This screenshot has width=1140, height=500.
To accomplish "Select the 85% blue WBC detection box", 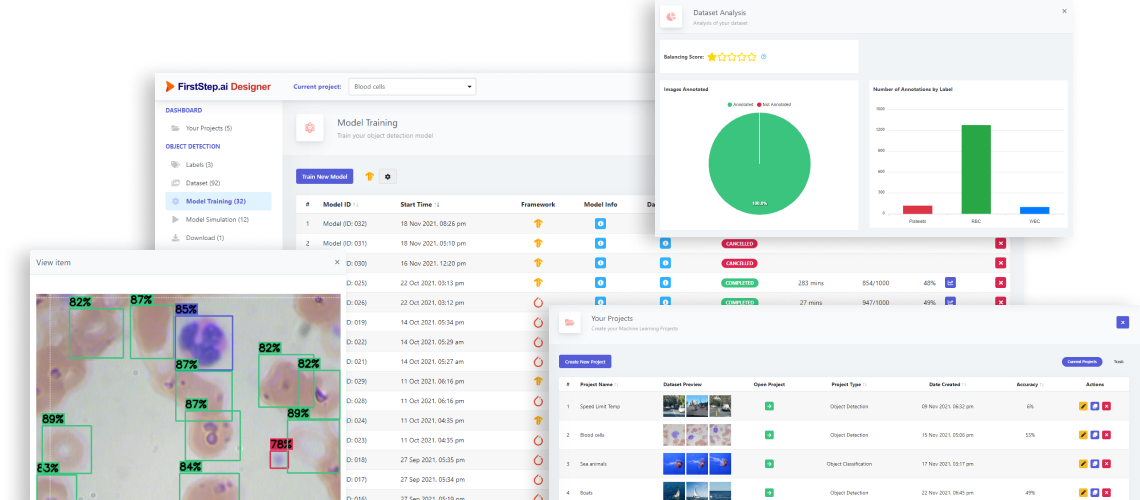I will [204, 342].
